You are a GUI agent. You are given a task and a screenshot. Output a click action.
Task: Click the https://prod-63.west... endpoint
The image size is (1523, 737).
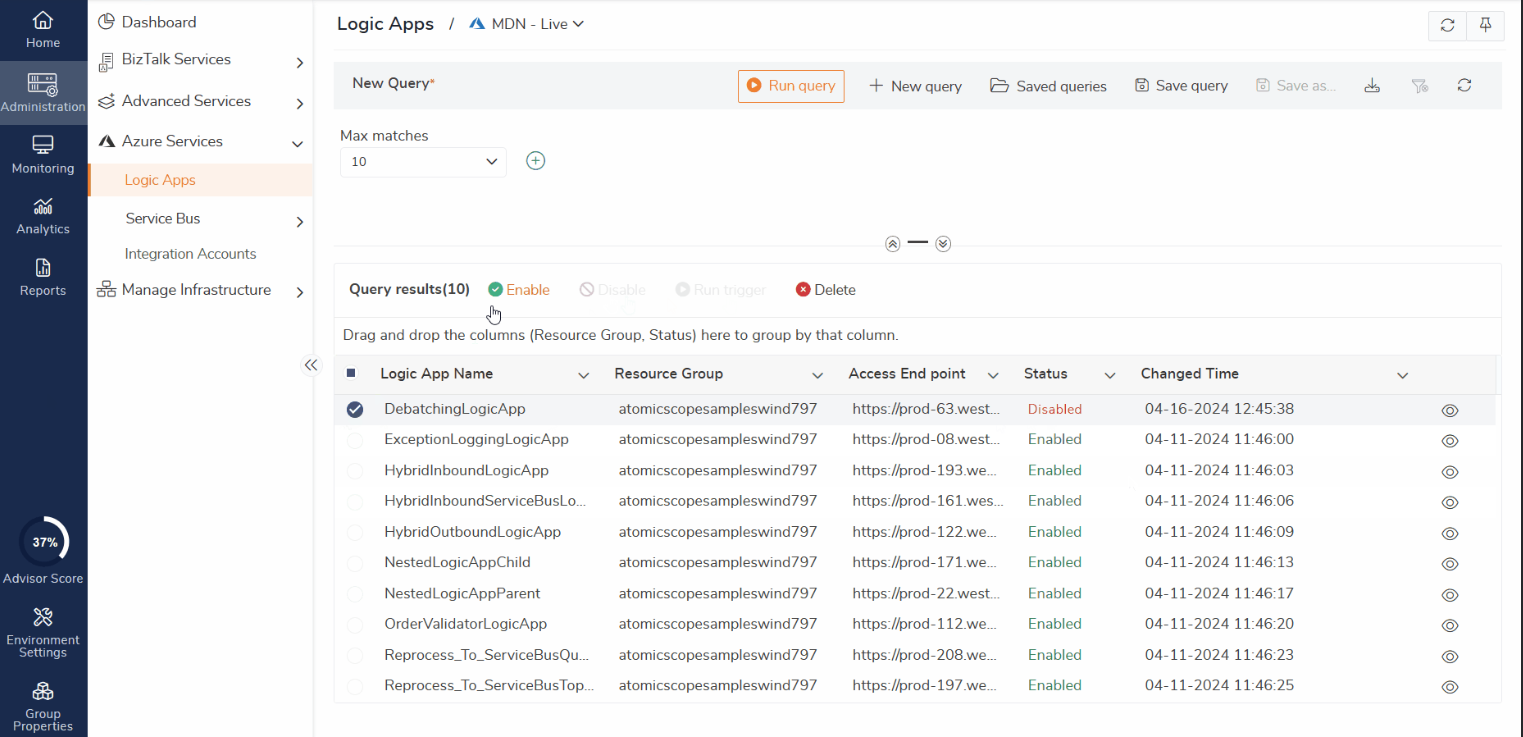(x=926, y=409)
